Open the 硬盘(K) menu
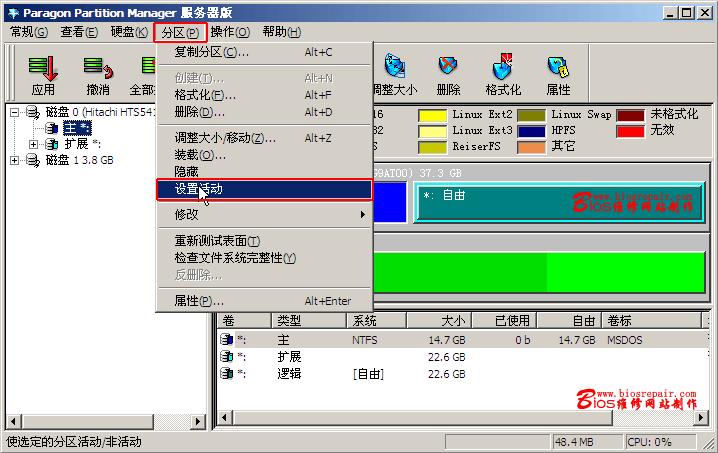 pyautogui.click(x=129, y=32)
